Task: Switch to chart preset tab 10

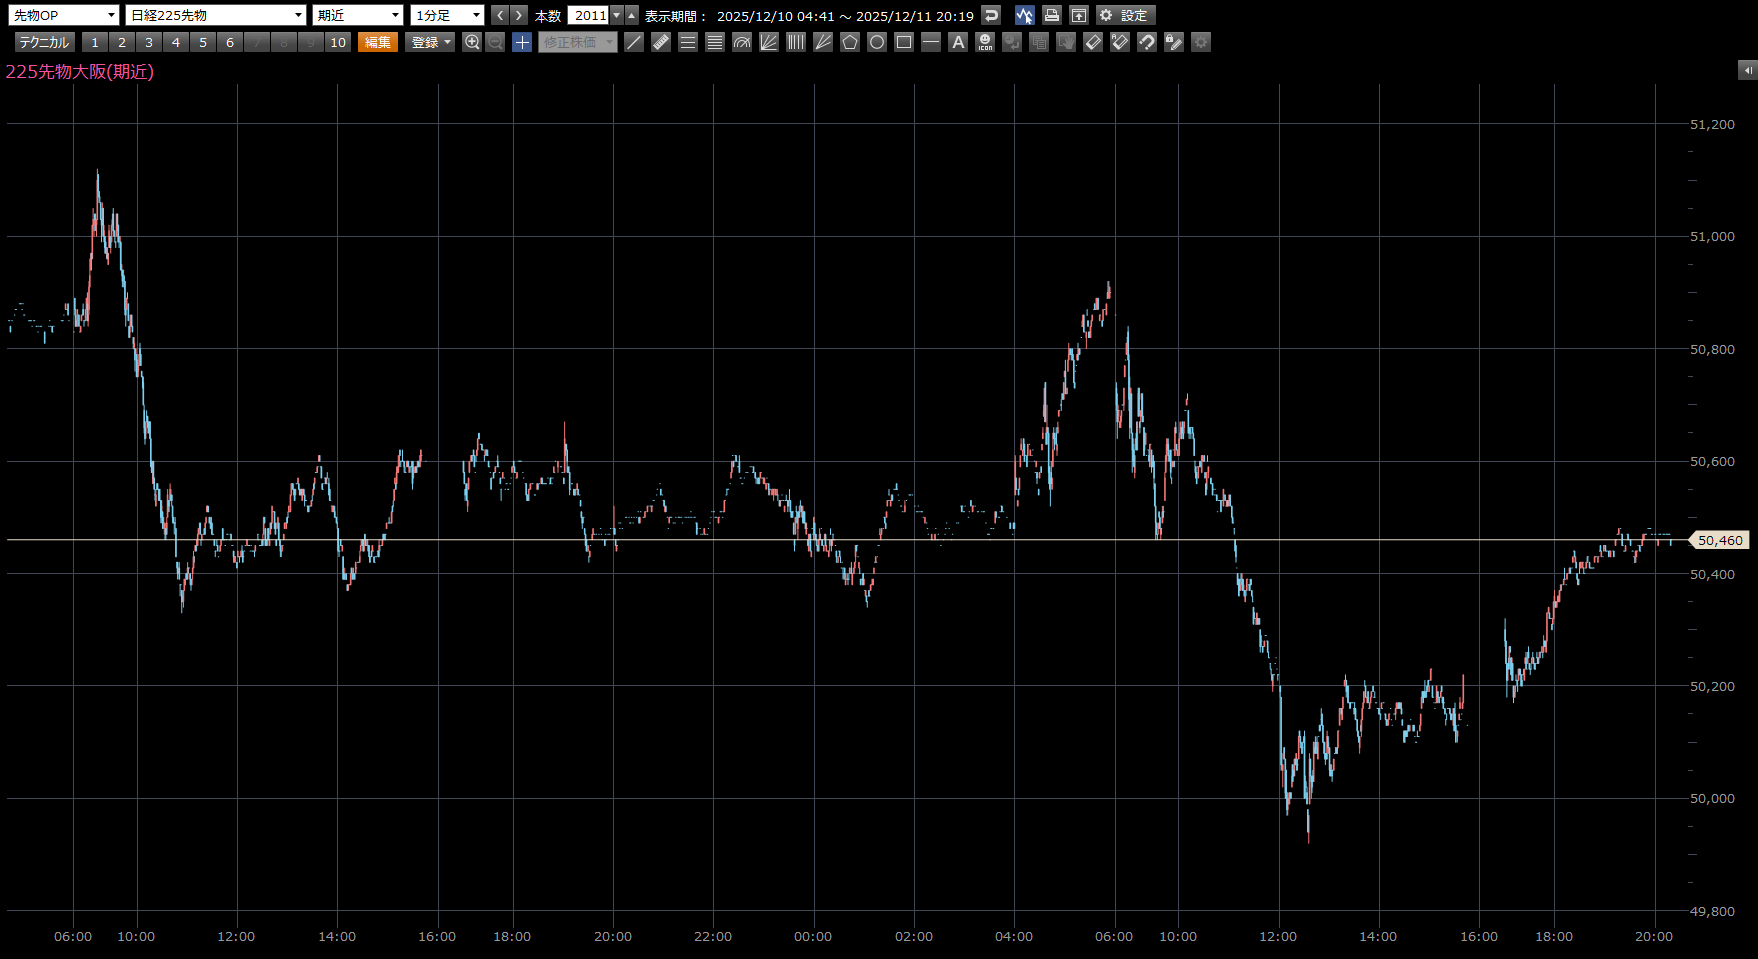Action: pos(338,42)
